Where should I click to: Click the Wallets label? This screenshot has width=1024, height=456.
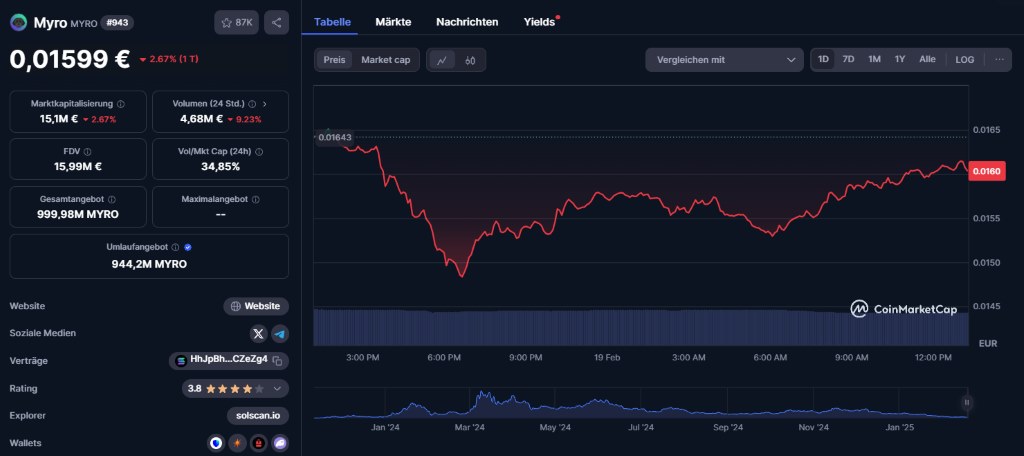[25, 443]
